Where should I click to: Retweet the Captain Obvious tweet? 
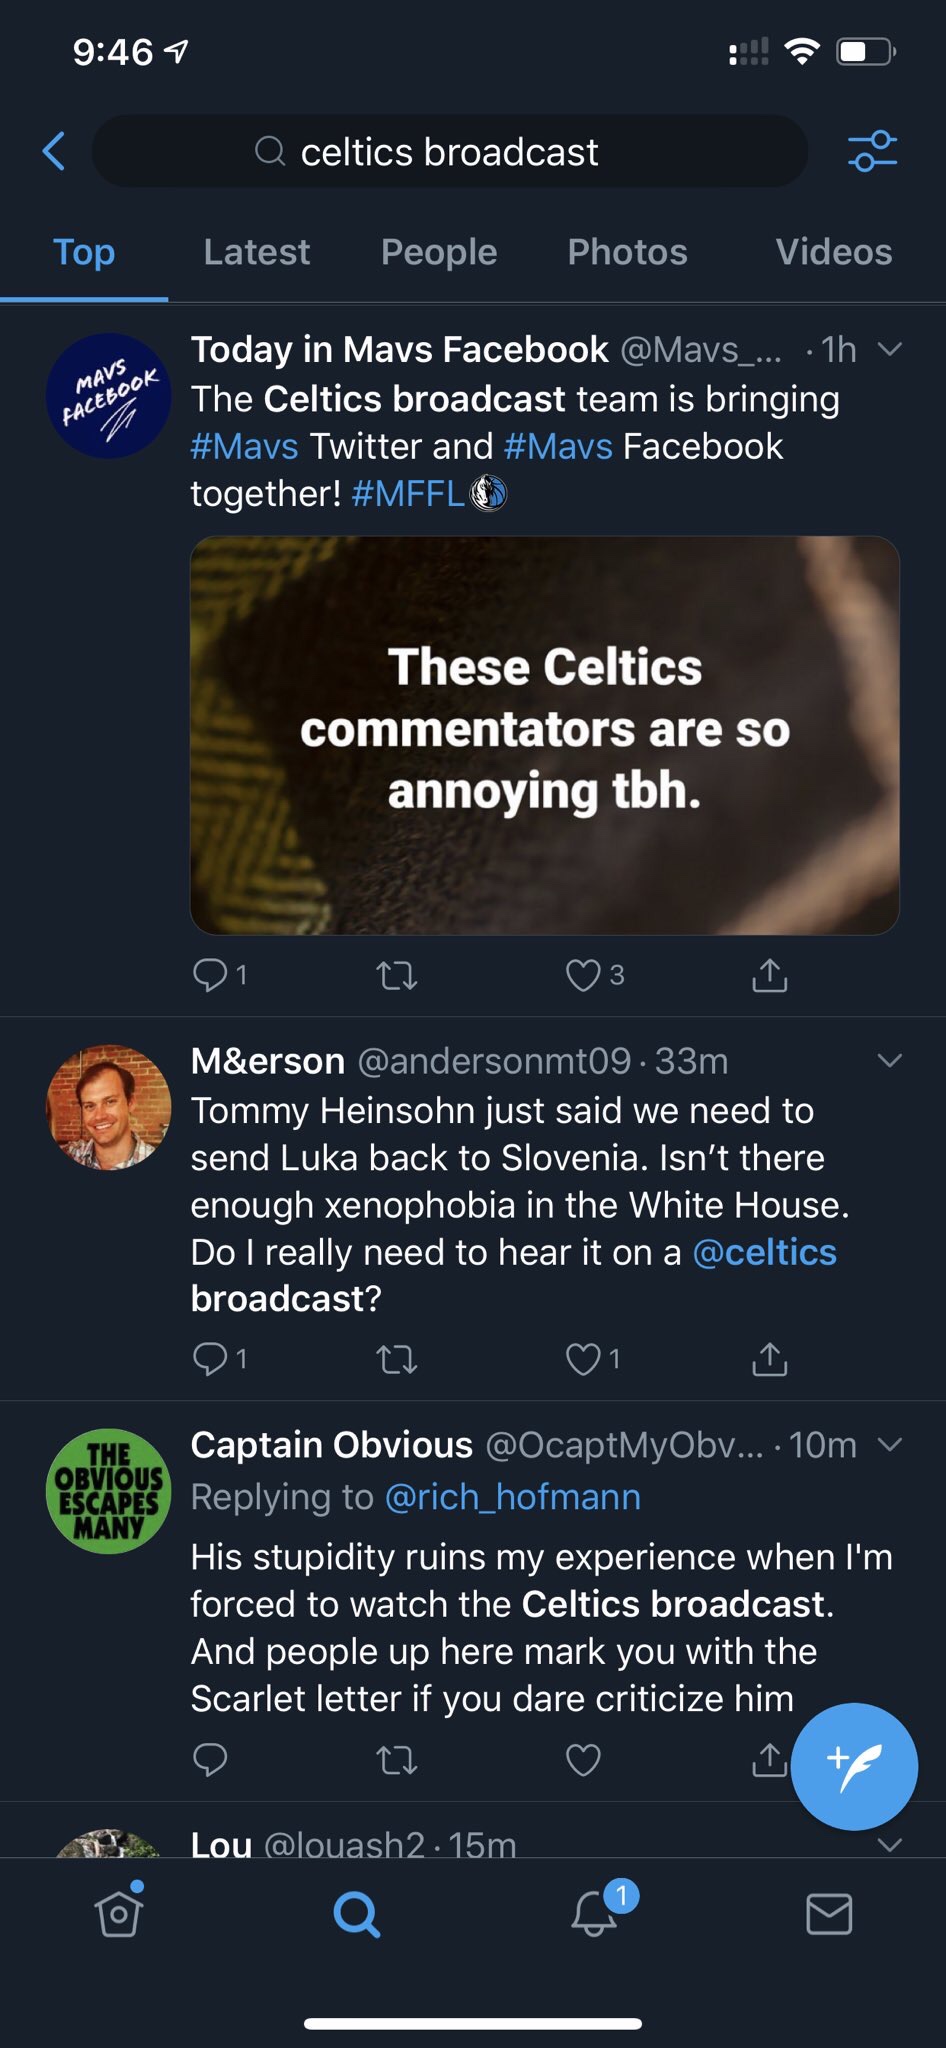[x=396, y=1759]
